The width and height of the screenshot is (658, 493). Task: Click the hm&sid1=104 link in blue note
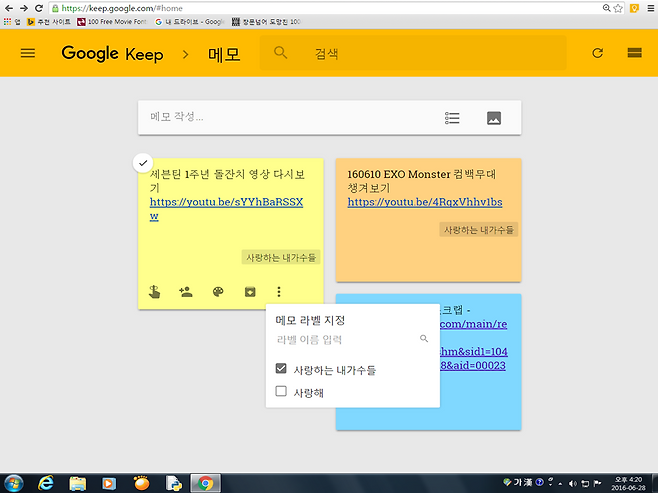click(x=473, y=352)
